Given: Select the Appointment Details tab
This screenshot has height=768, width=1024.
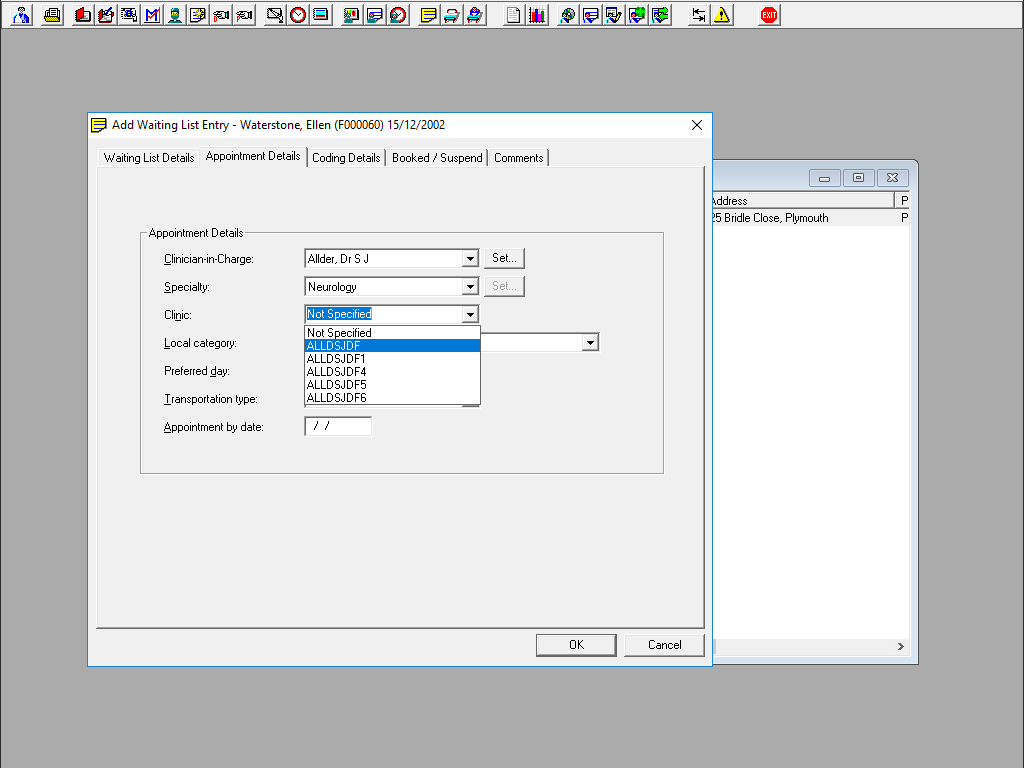Looking at the screenshot, I should point(253,156).
